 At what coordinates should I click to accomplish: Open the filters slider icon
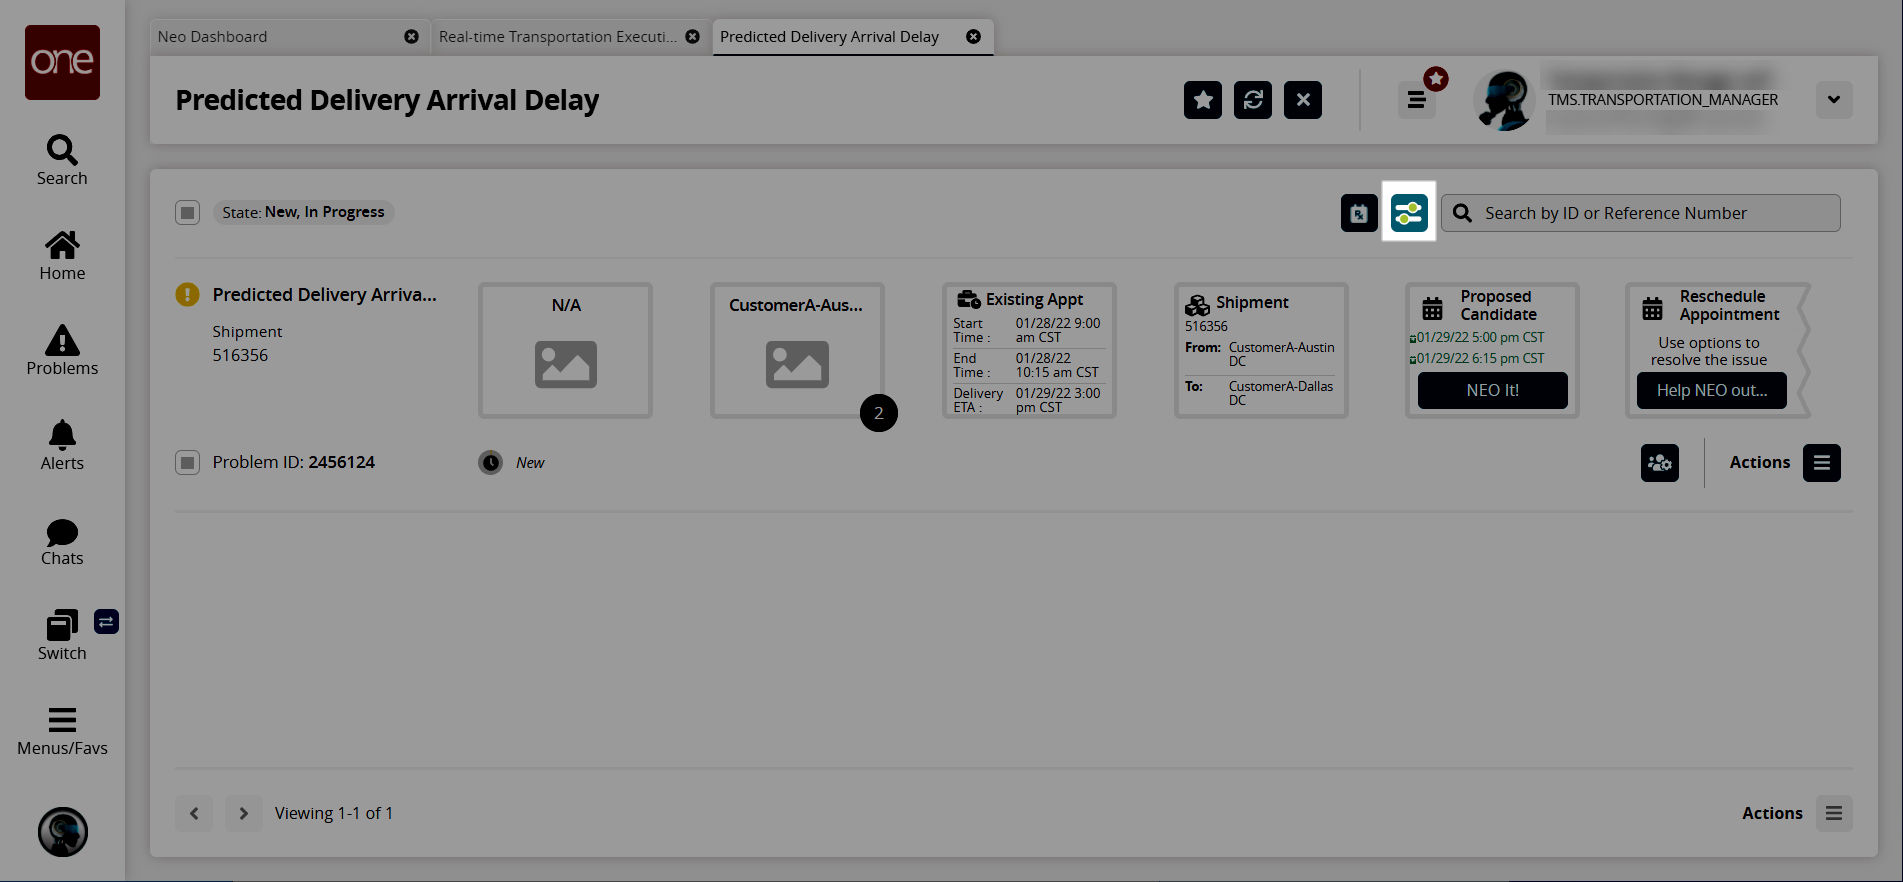(1409, 213)
